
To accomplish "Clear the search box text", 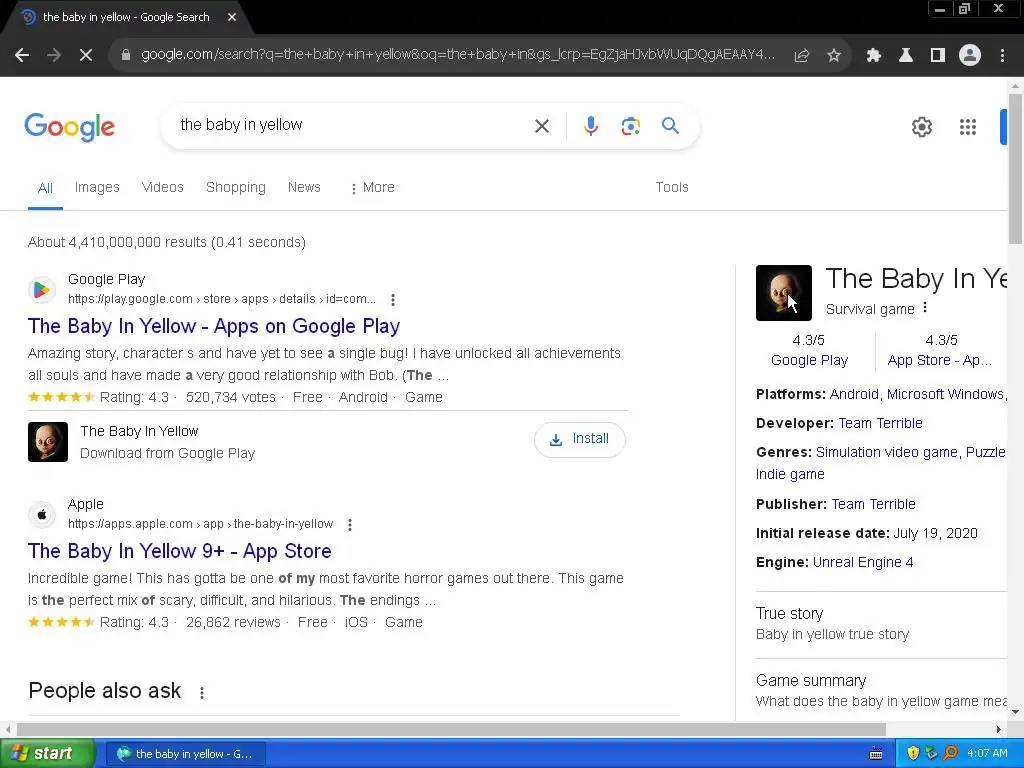I will pos(542,126).
